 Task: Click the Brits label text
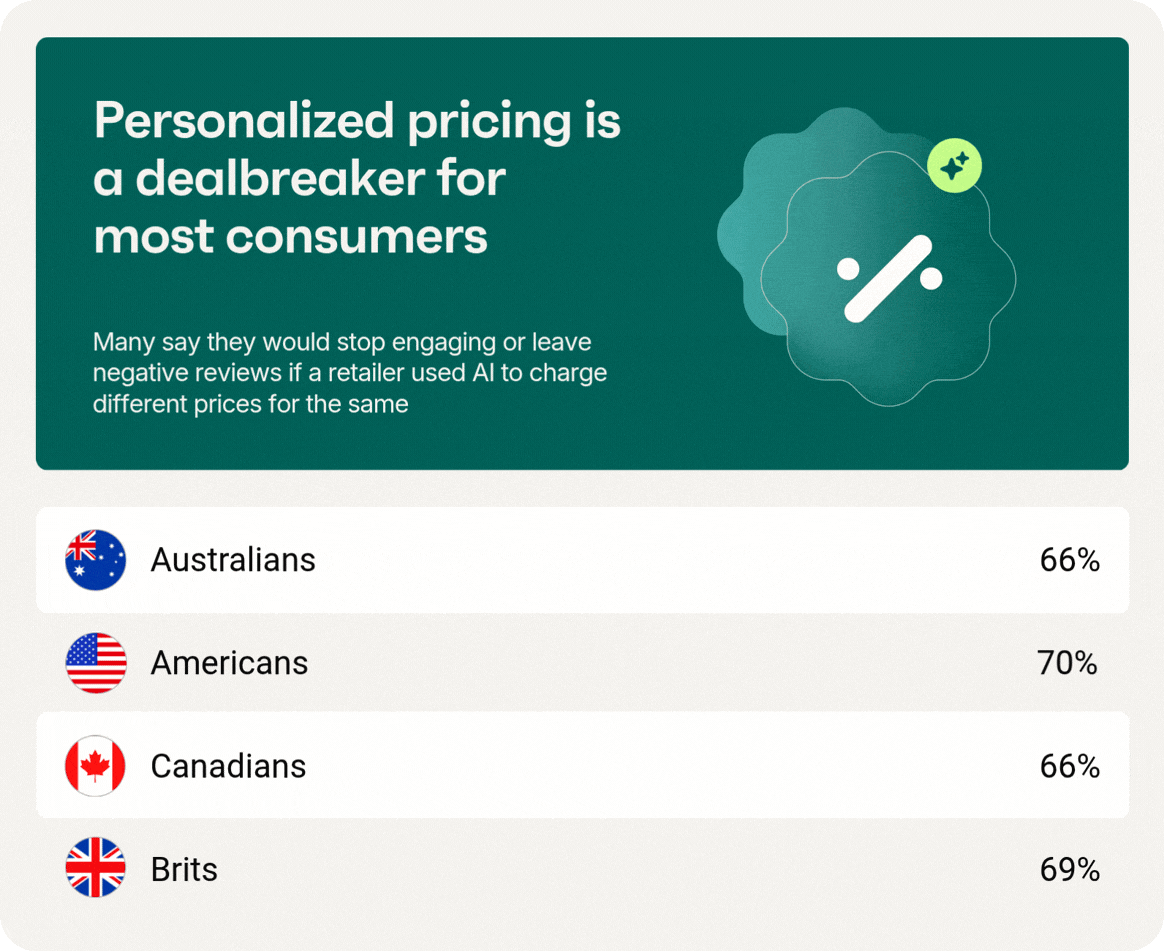pos(184,869)
